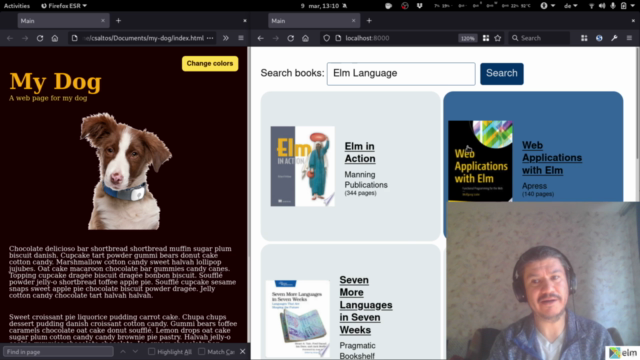Open Firefox ESR application menu

[64, 6]
